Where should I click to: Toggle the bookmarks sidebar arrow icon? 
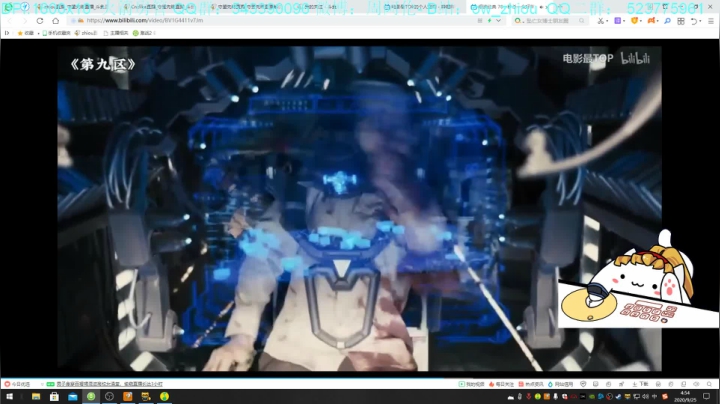pos(6,33)
